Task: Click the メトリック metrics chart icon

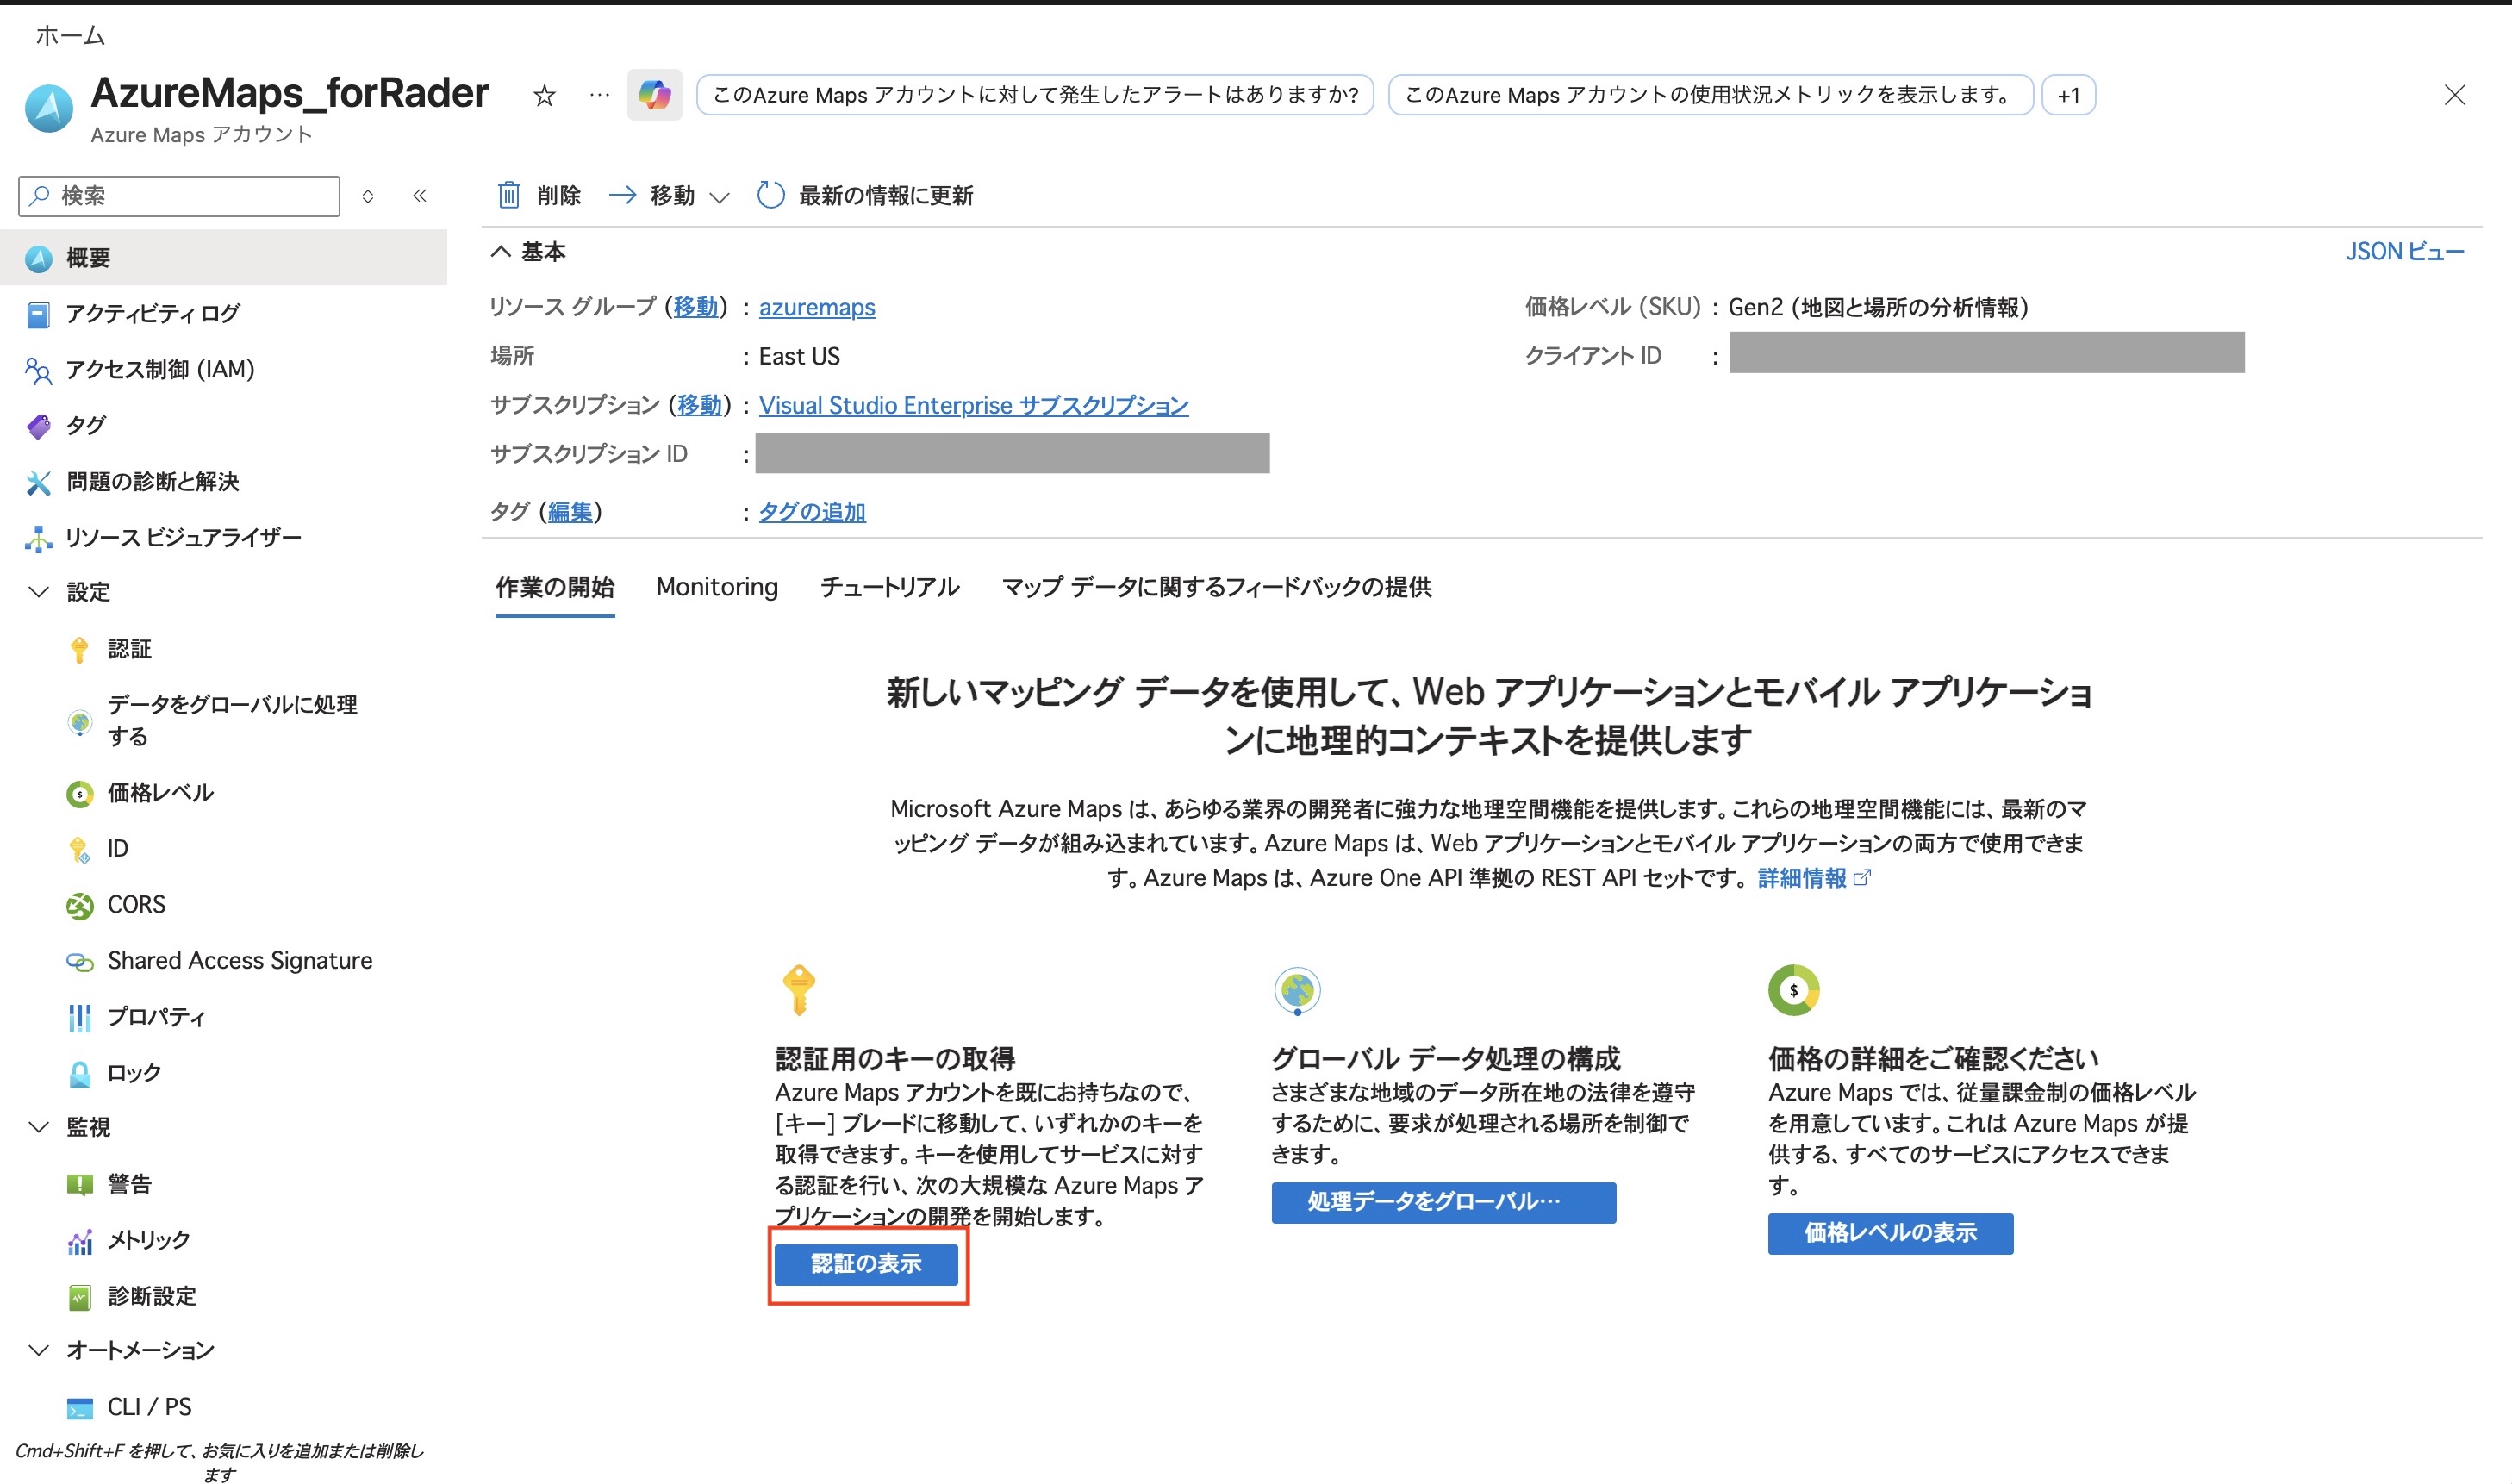Action: click(x=80, y=1241)
